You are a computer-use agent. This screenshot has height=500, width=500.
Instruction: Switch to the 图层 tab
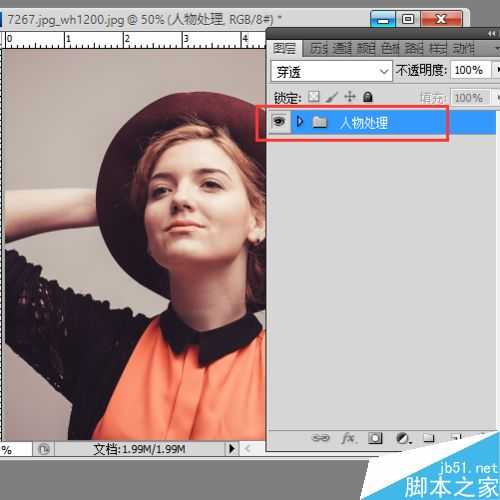(x=284, y=49)
